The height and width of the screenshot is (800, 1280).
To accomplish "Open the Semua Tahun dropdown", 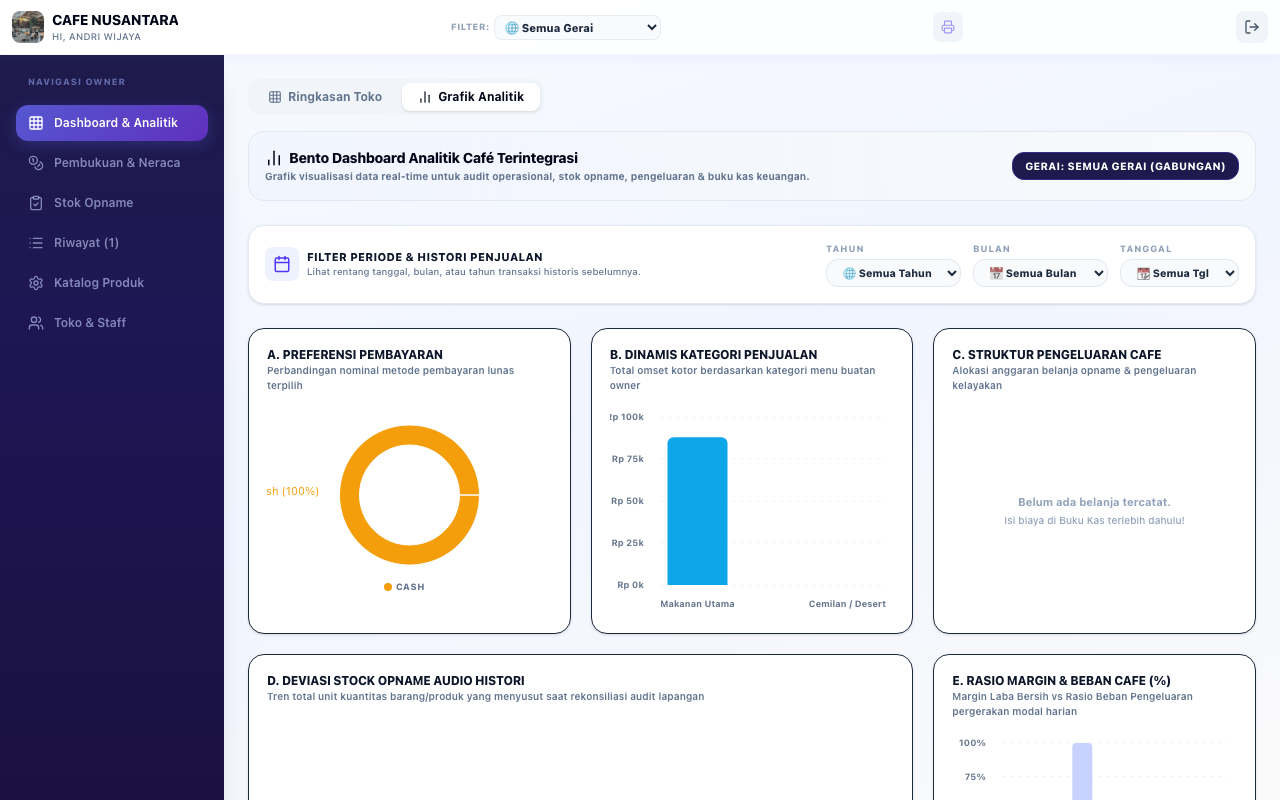I will [893, 273].
